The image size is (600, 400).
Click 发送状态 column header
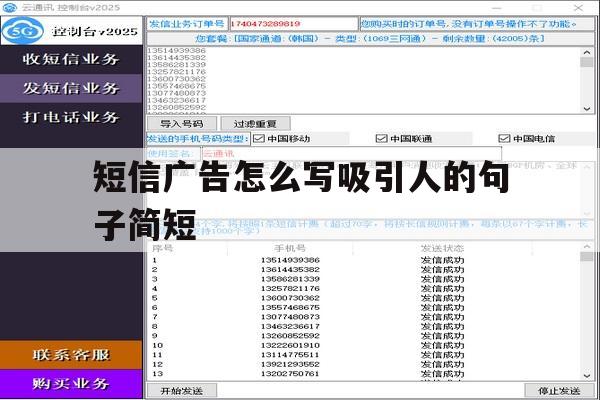(x=442, y=248)
